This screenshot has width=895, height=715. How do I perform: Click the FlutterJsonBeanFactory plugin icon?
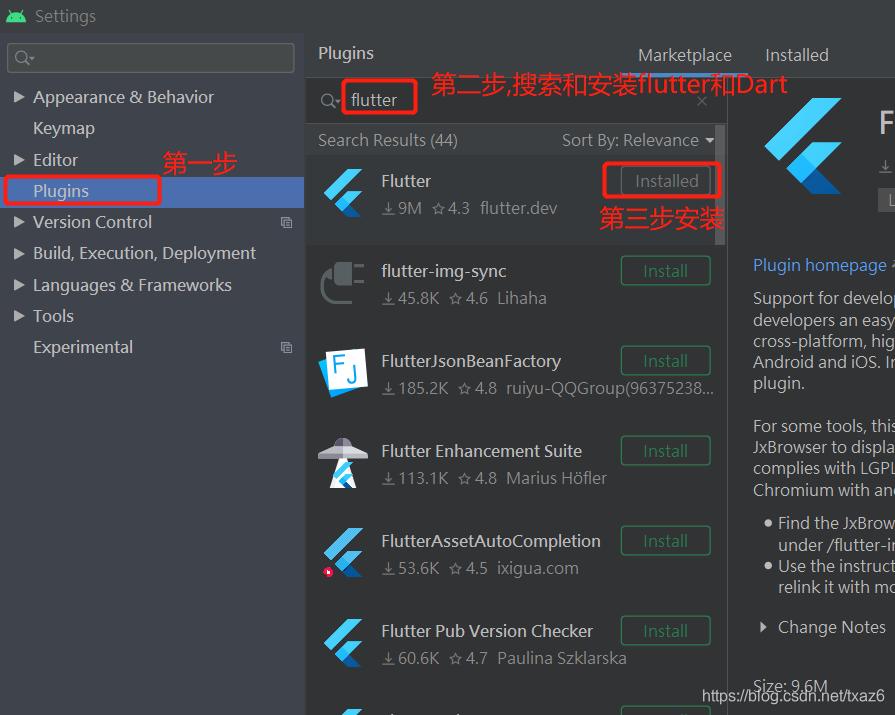coord(344,374)
